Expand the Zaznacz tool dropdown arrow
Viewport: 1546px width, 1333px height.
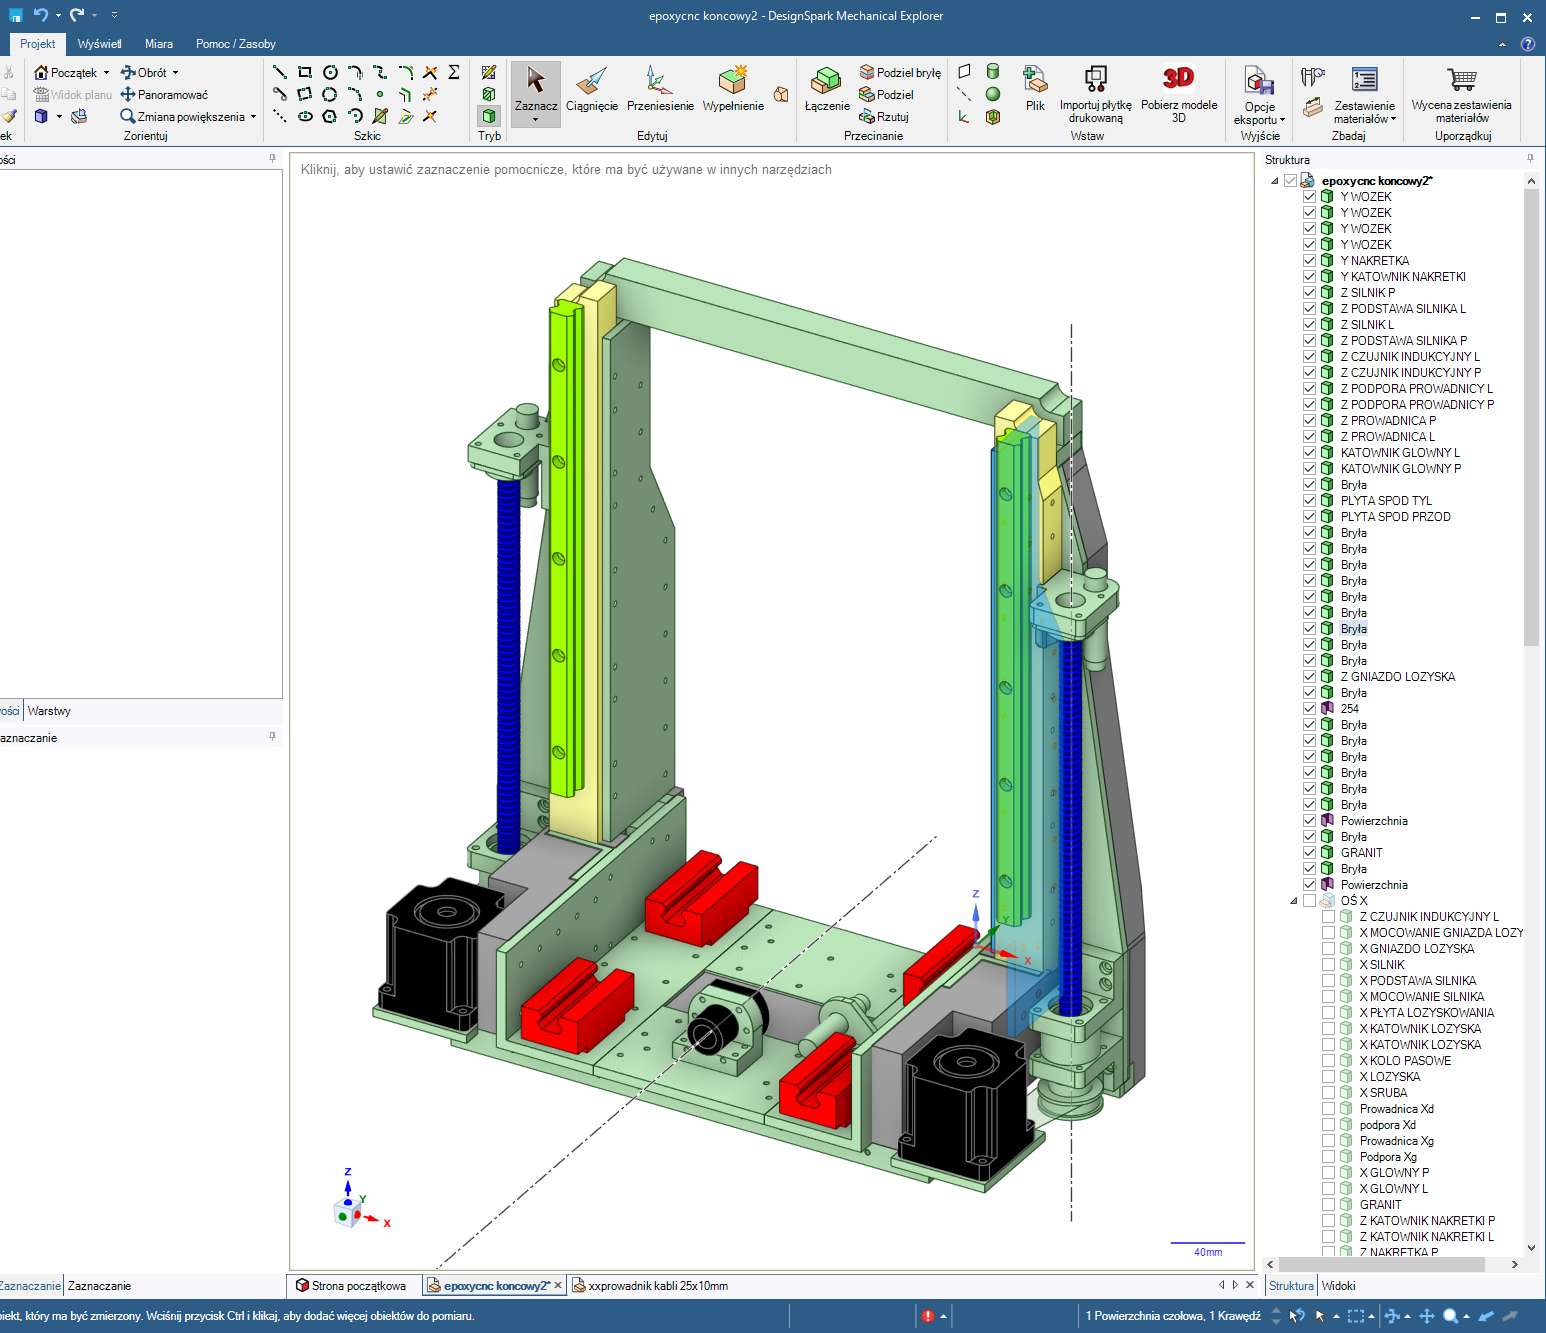535,120
